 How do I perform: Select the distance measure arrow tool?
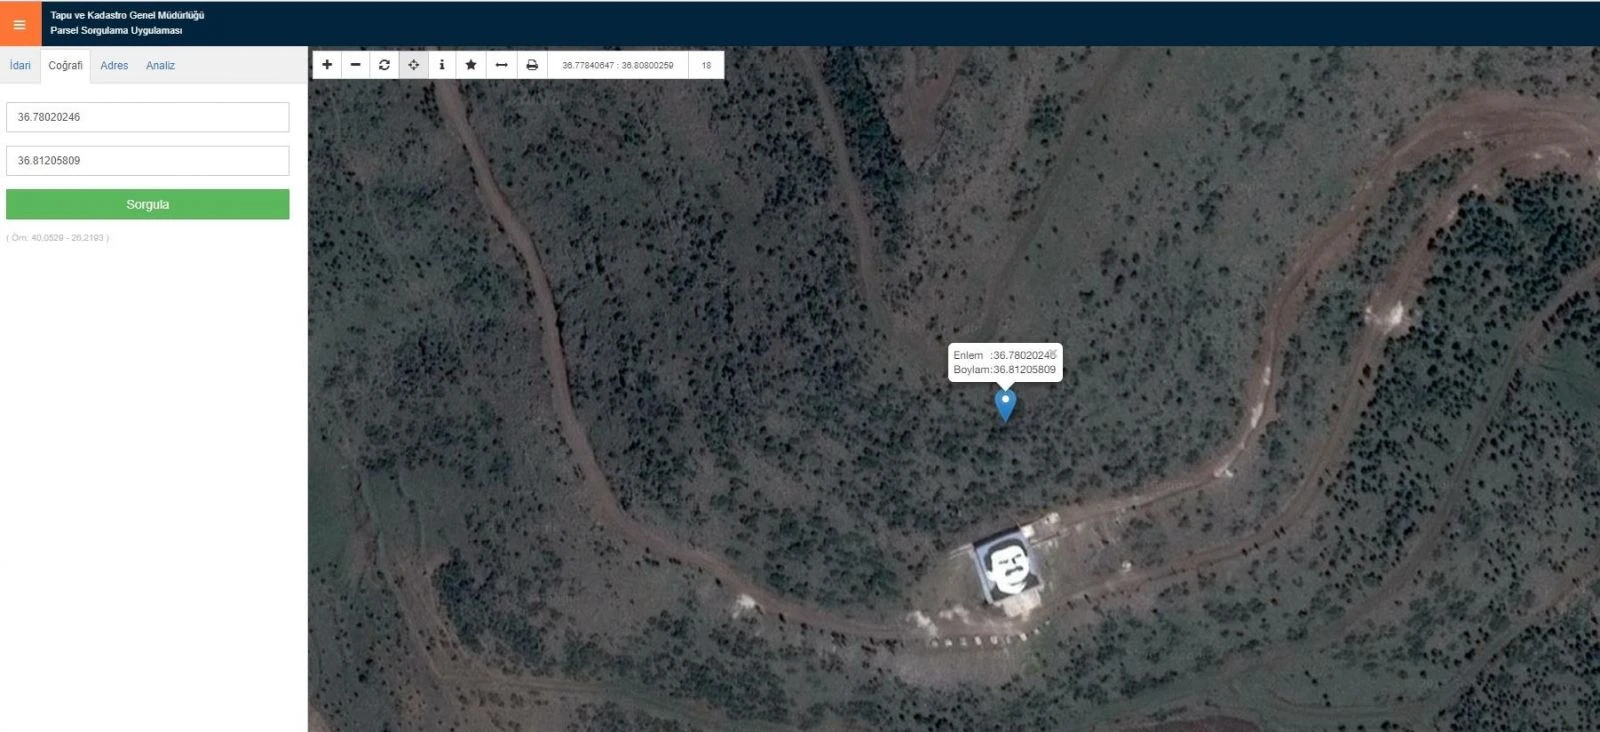tap(502, 65)
